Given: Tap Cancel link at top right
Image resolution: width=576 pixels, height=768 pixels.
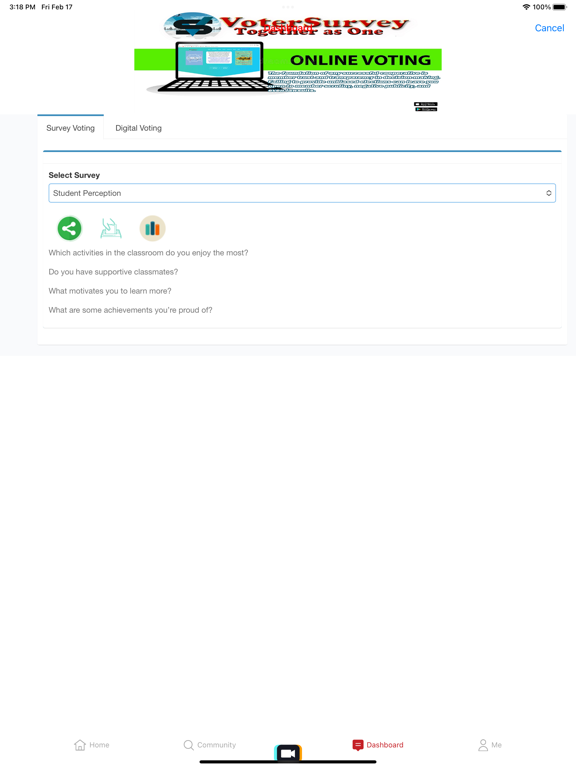Looking at the screenshot, I should (549, 28).
